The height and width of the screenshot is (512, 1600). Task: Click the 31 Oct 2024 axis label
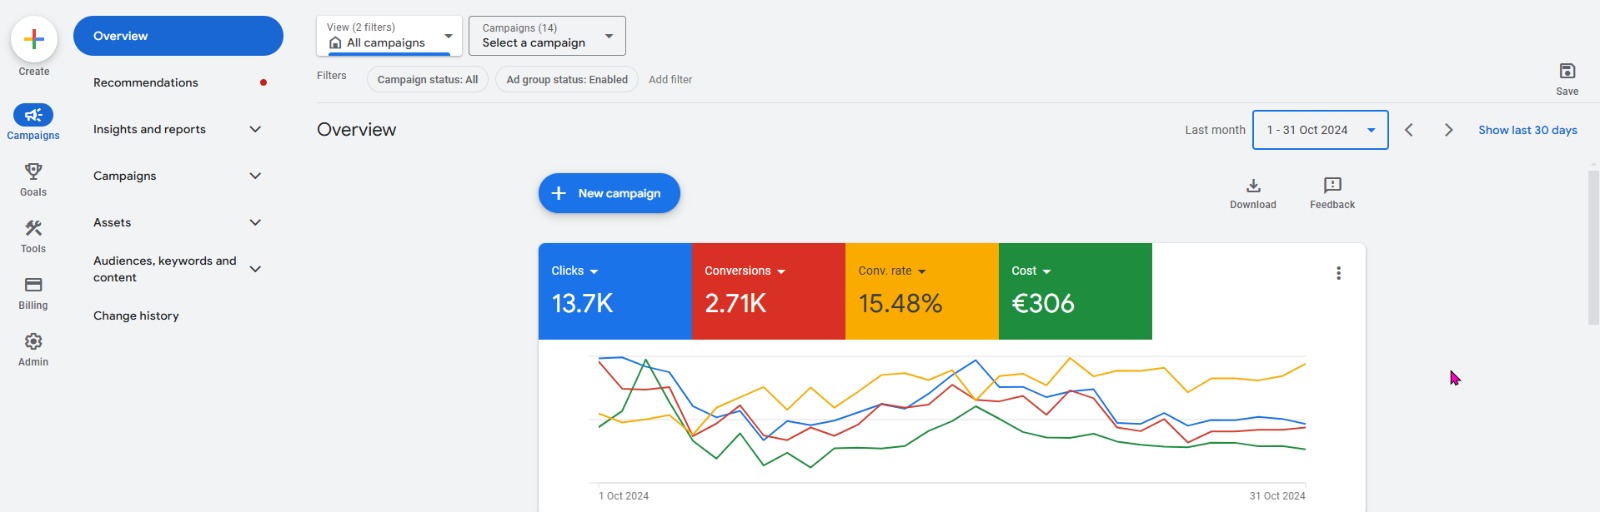pyautogui.click(x=1277, y=496)
